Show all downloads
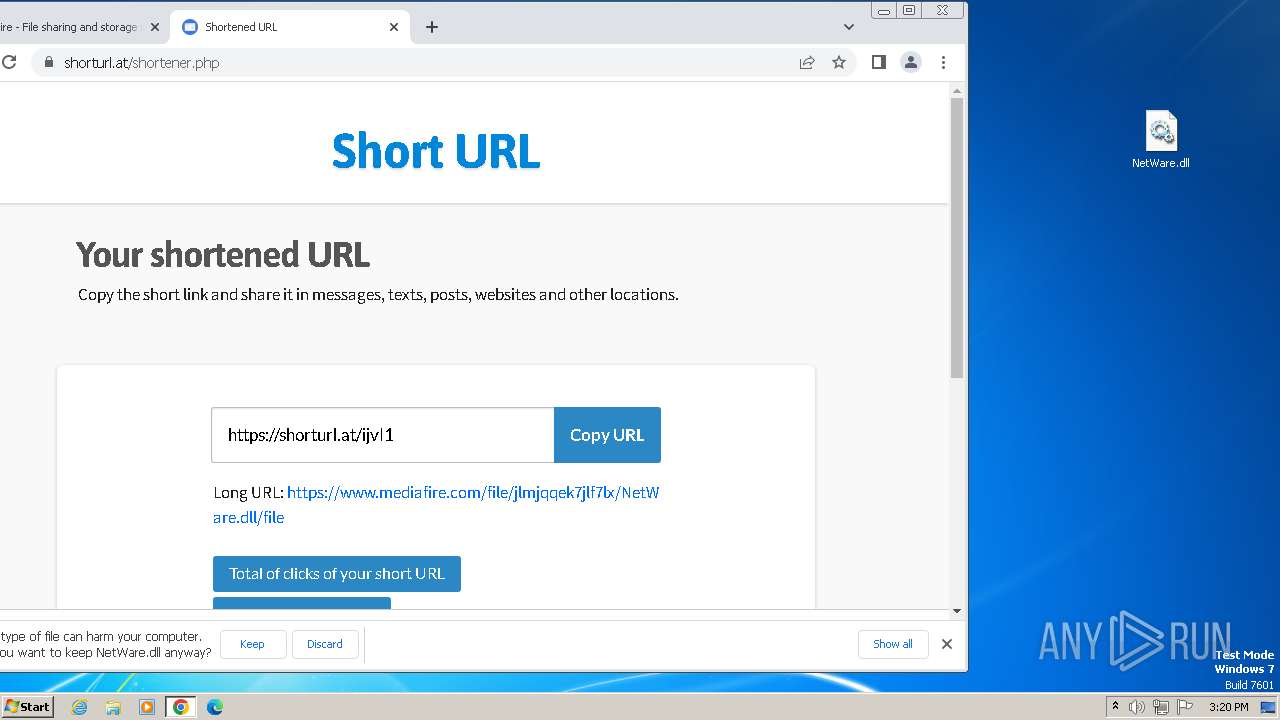The width and height of the screenshot is (1280, 720). click(x=893, y=644)
